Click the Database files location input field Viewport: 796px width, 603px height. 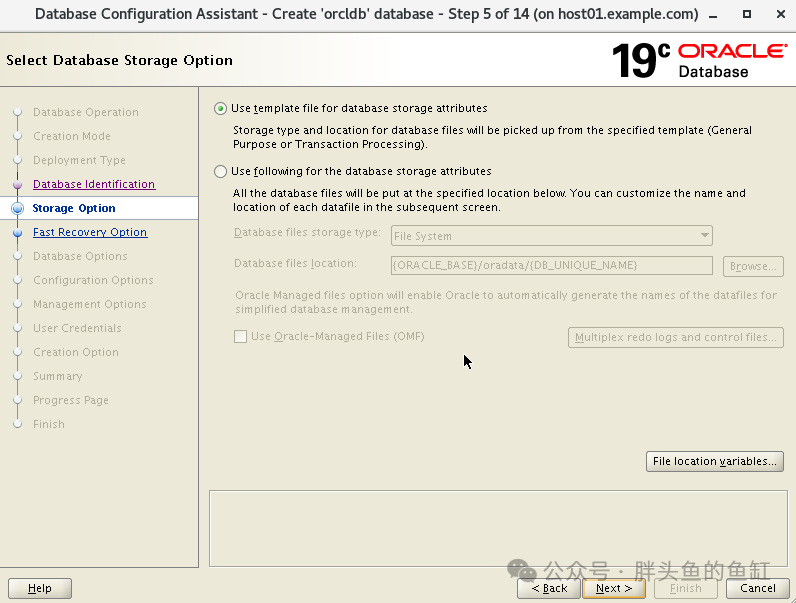[551, 265]
